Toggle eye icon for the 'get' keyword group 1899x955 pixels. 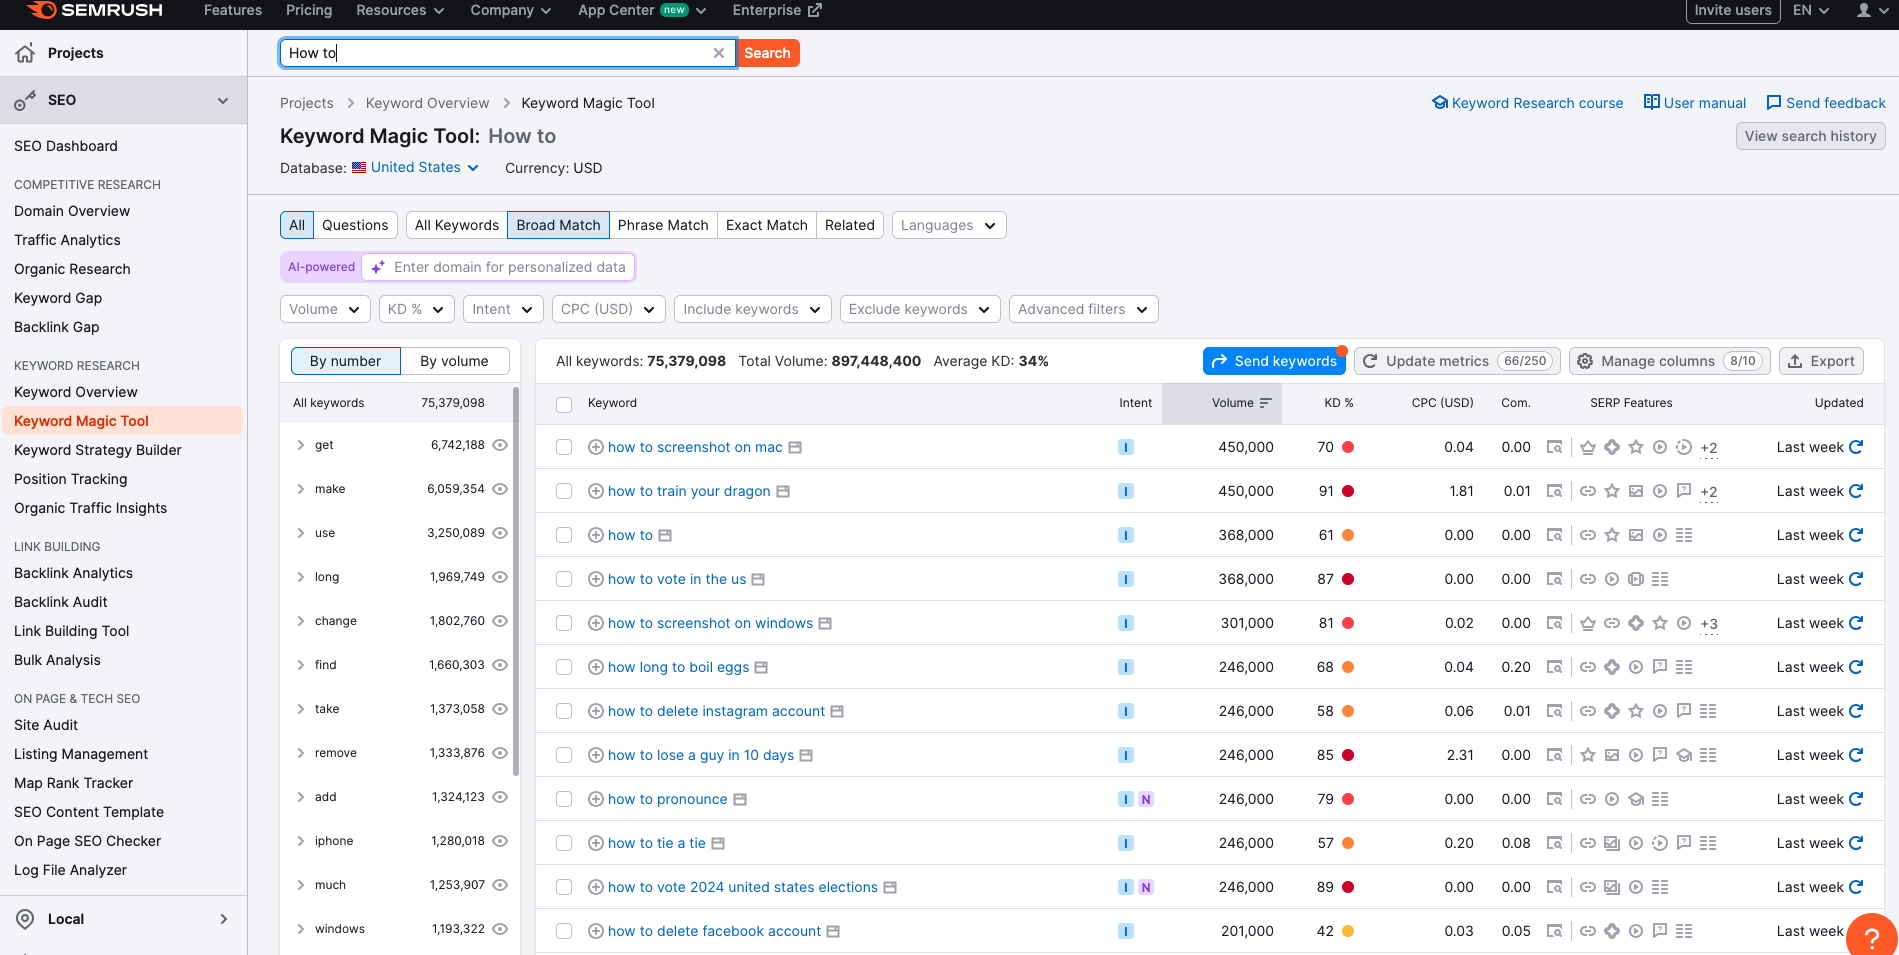pos(500,445)
